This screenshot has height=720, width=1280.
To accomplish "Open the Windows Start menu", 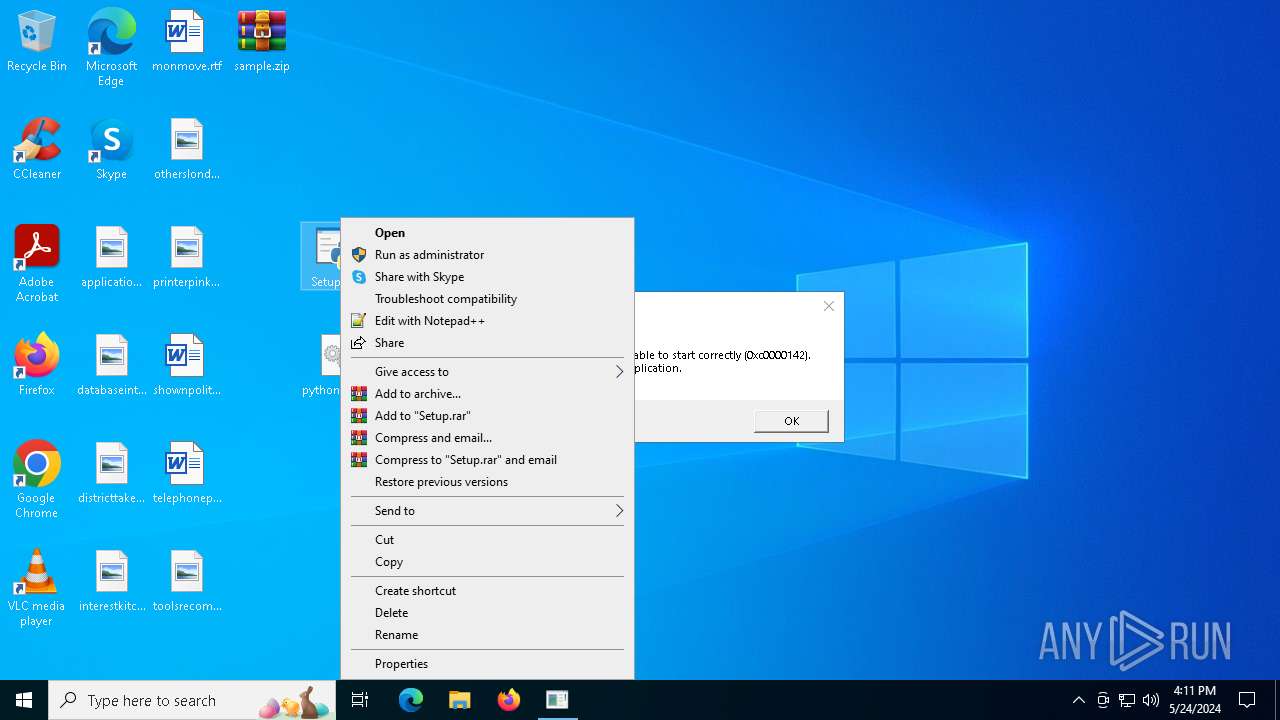I will coord(24,700).
